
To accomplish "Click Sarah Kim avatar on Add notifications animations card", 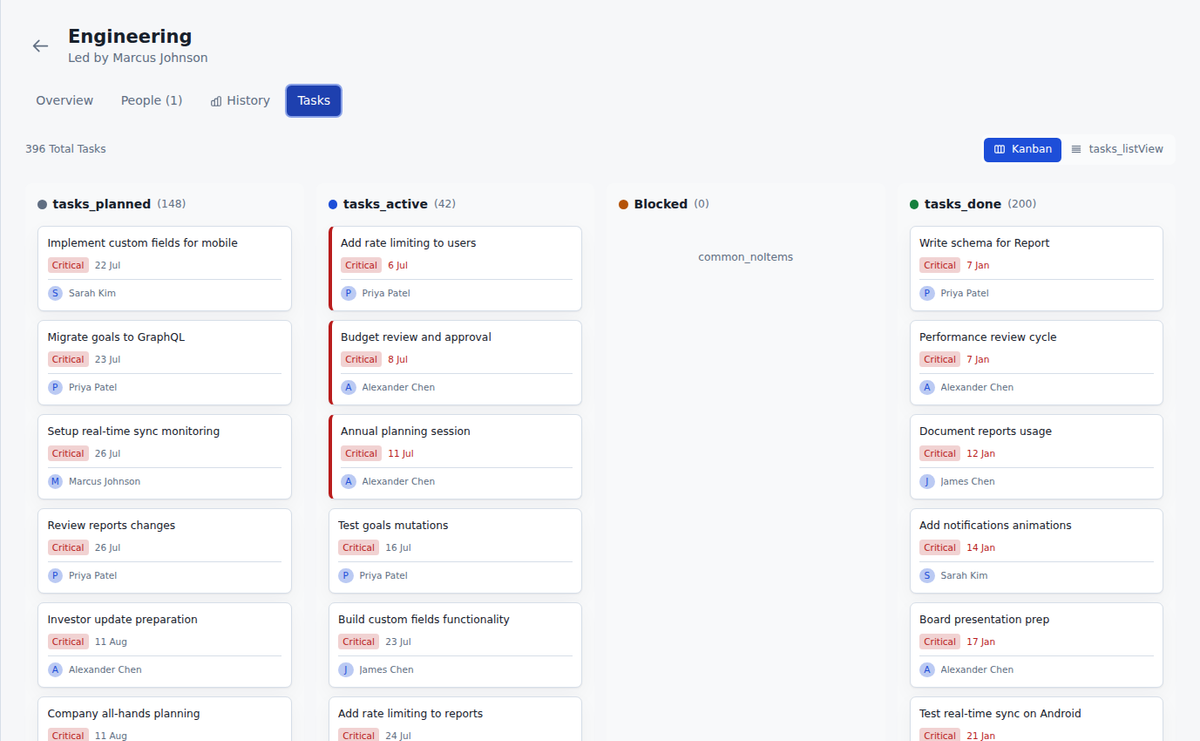I will click(928, 575).
